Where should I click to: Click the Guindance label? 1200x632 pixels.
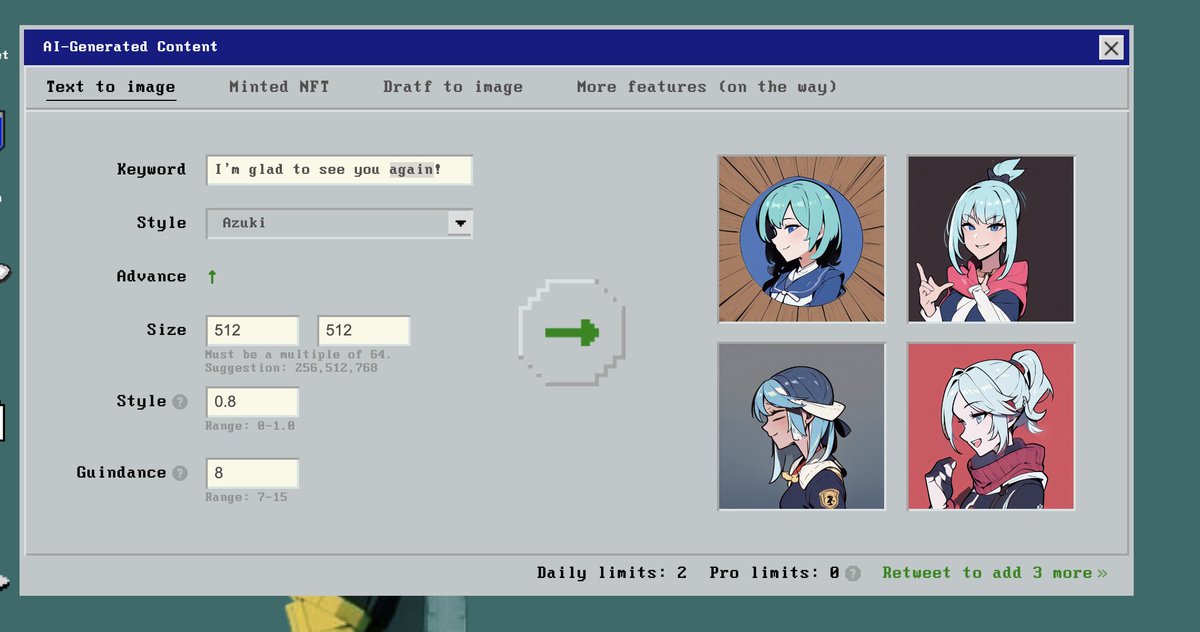pyautogui.click(x=121, y=473)
